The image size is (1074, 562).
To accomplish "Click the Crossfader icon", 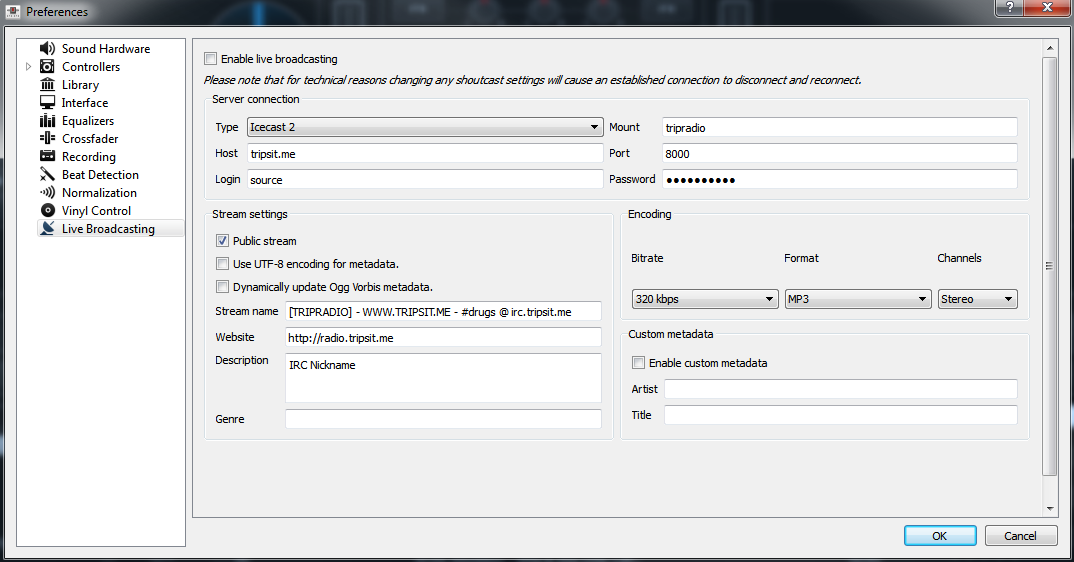I will [x=47, y=138].
